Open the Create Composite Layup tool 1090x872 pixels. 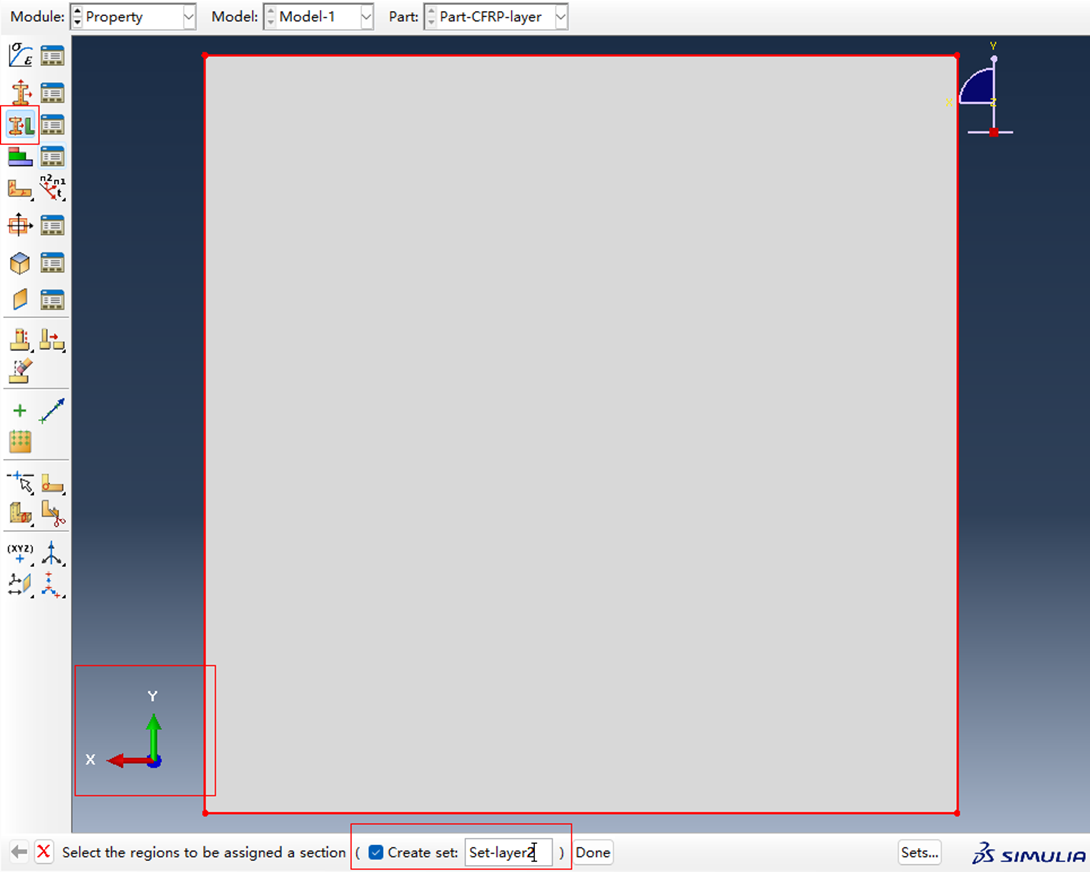20,156
